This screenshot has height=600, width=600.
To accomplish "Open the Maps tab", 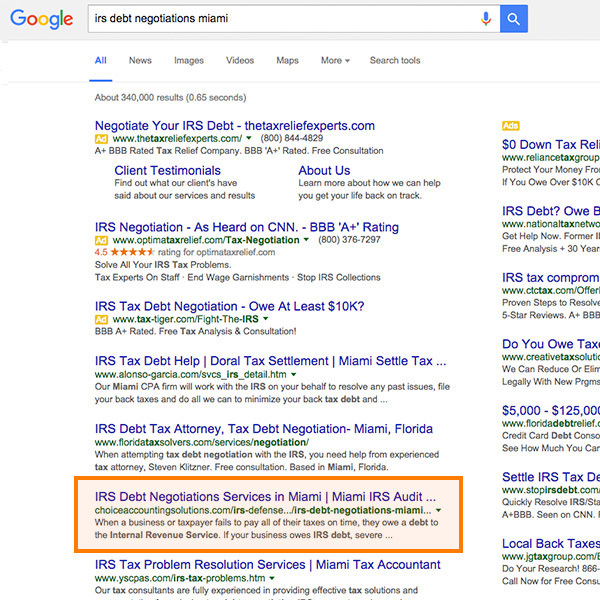I will tap(287, 60).
